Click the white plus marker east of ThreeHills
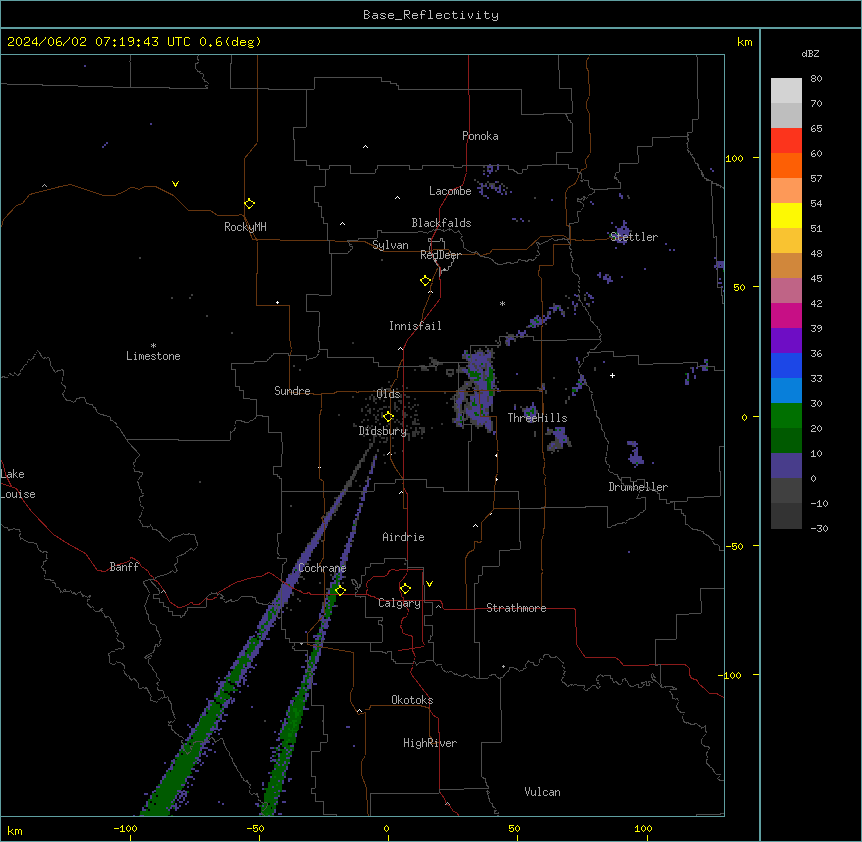This screenshot has width=862, height=842. point(612,375)
